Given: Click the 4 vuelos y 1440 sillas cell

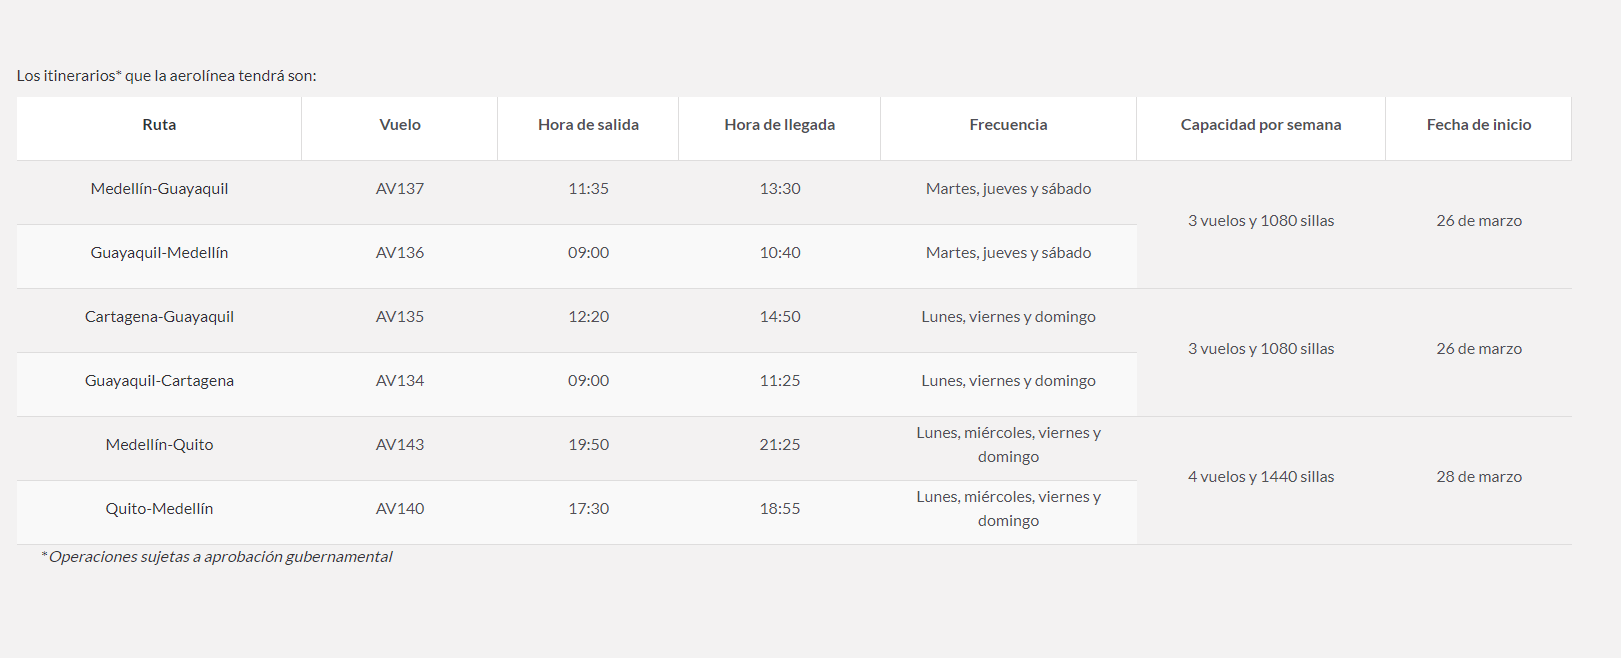Looking at the screenshot, I should click(1260, 477).
